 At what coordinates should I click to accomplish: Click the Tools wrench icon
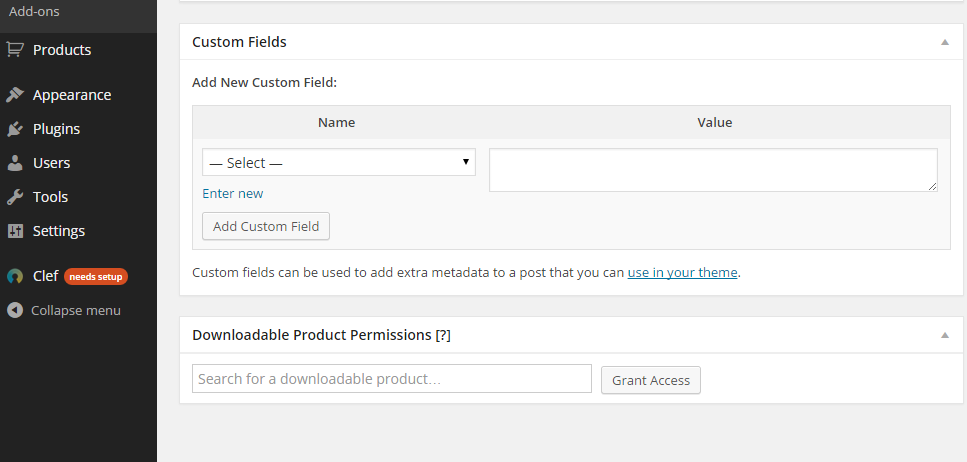15,197
